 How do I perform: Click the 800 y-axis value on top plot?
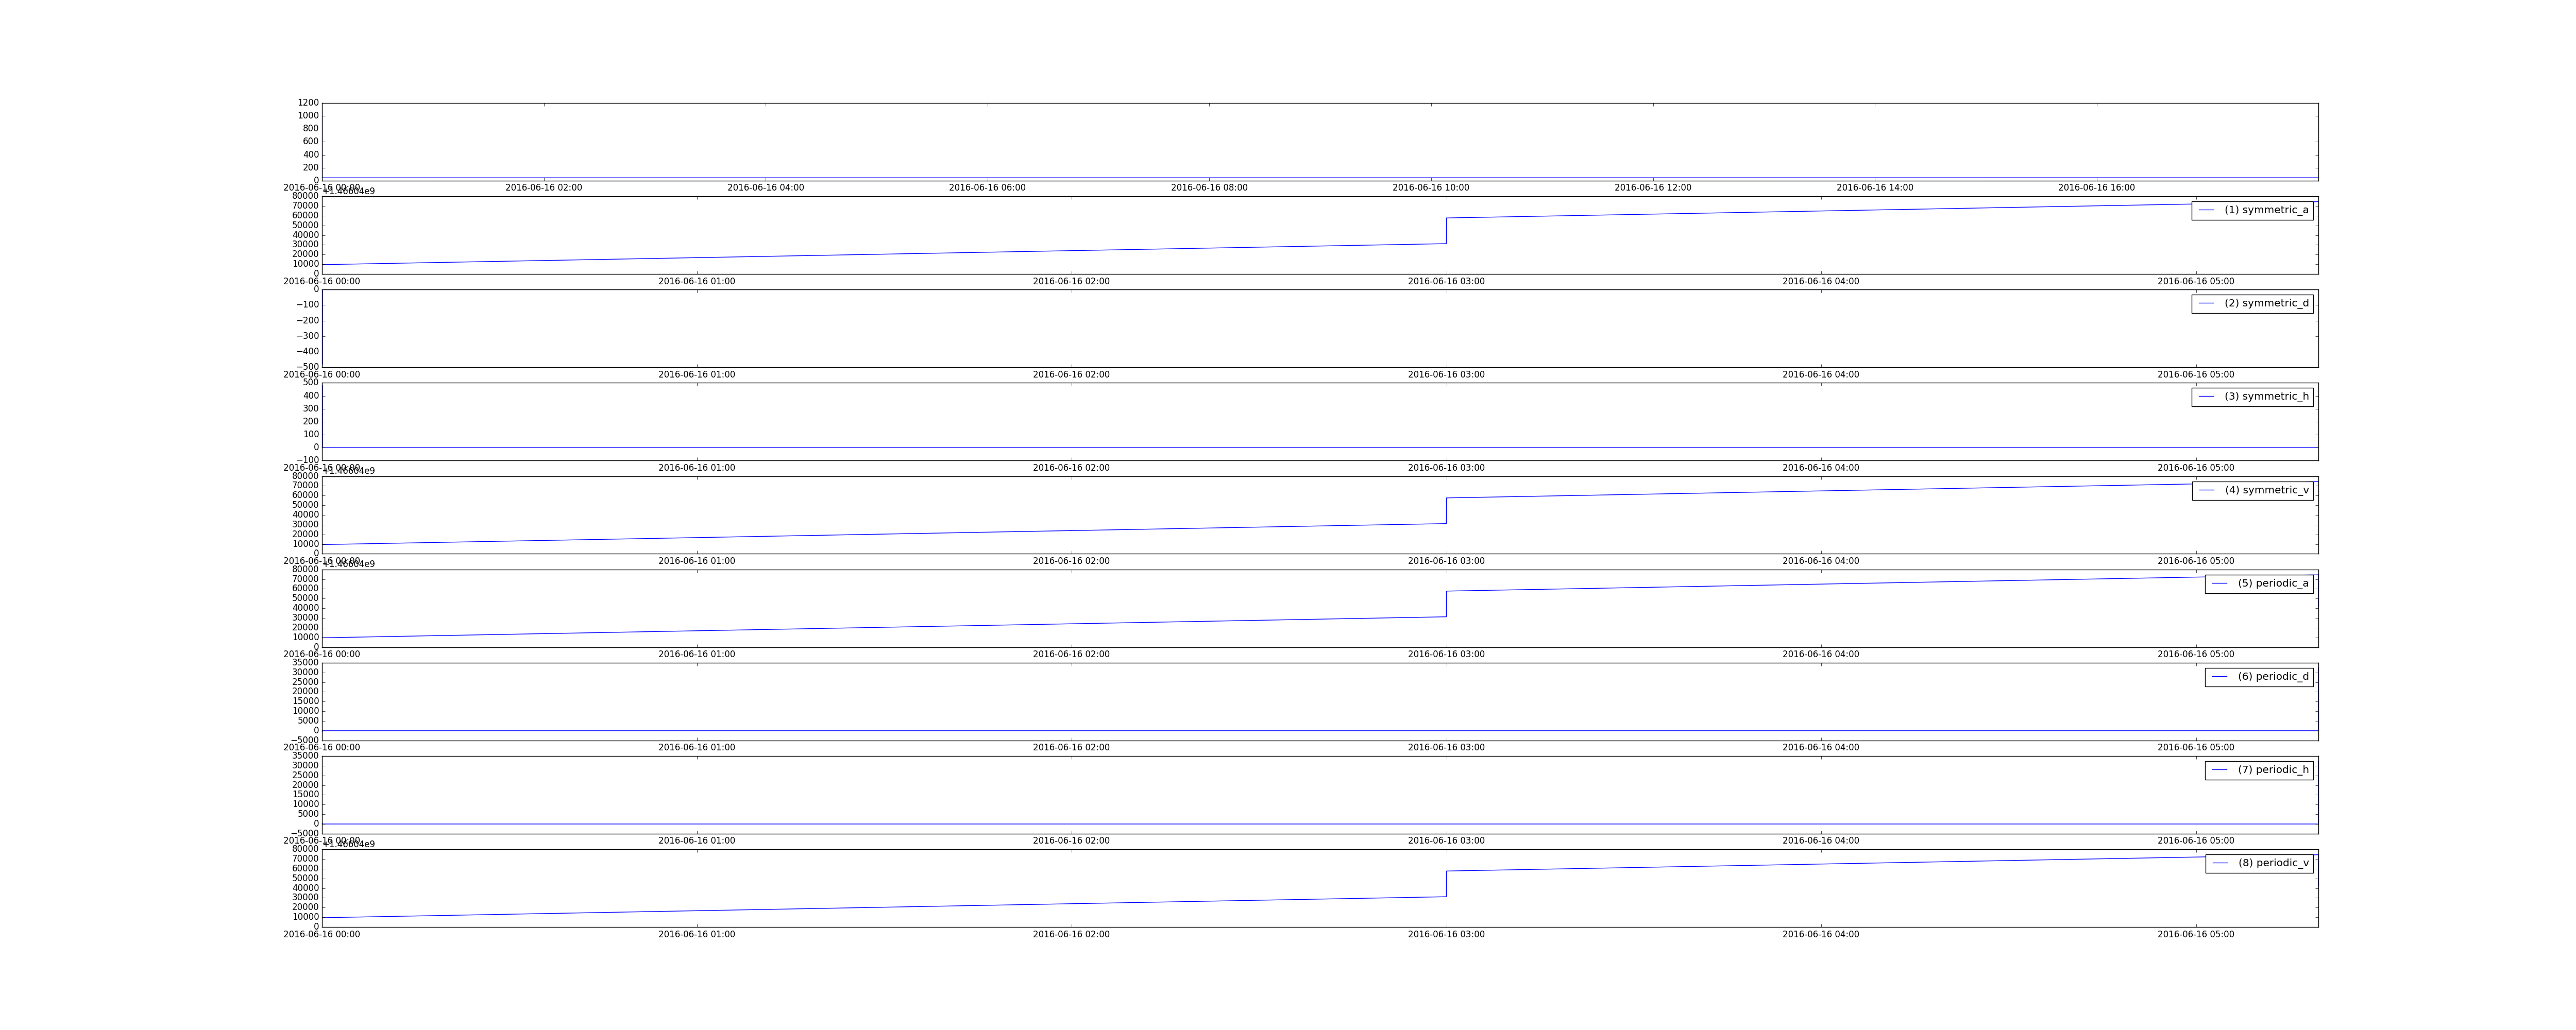coord(311,129)
